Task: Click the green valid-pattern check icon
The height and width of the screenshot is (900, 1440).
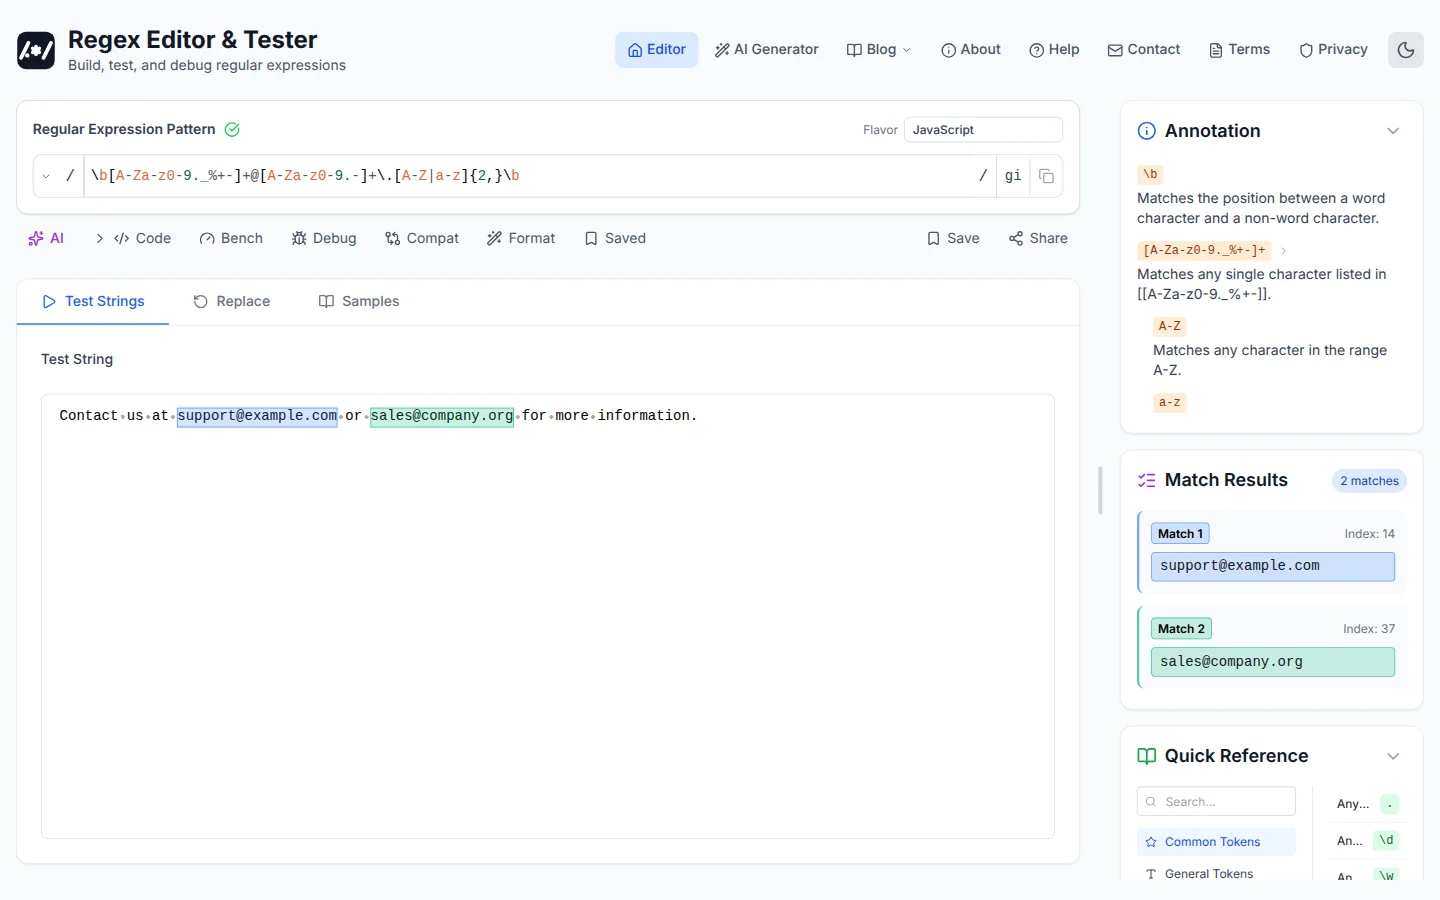Action: (232, 129)
